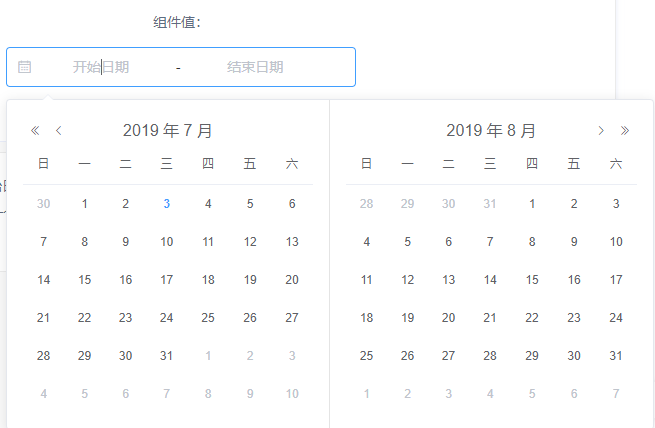Pick August 18 in right calendar
The width and height of the screenshot is (655, 428).
pyautogui.click(x=366, y=318)
